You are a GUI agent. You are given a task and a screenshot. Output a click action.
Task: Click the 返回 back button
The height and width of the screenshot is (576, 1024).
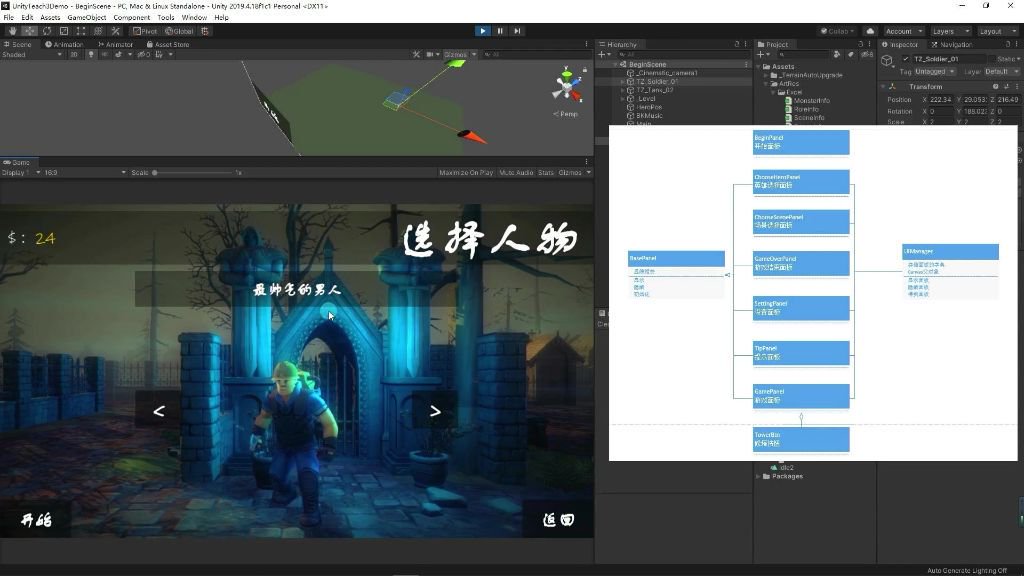557,520
